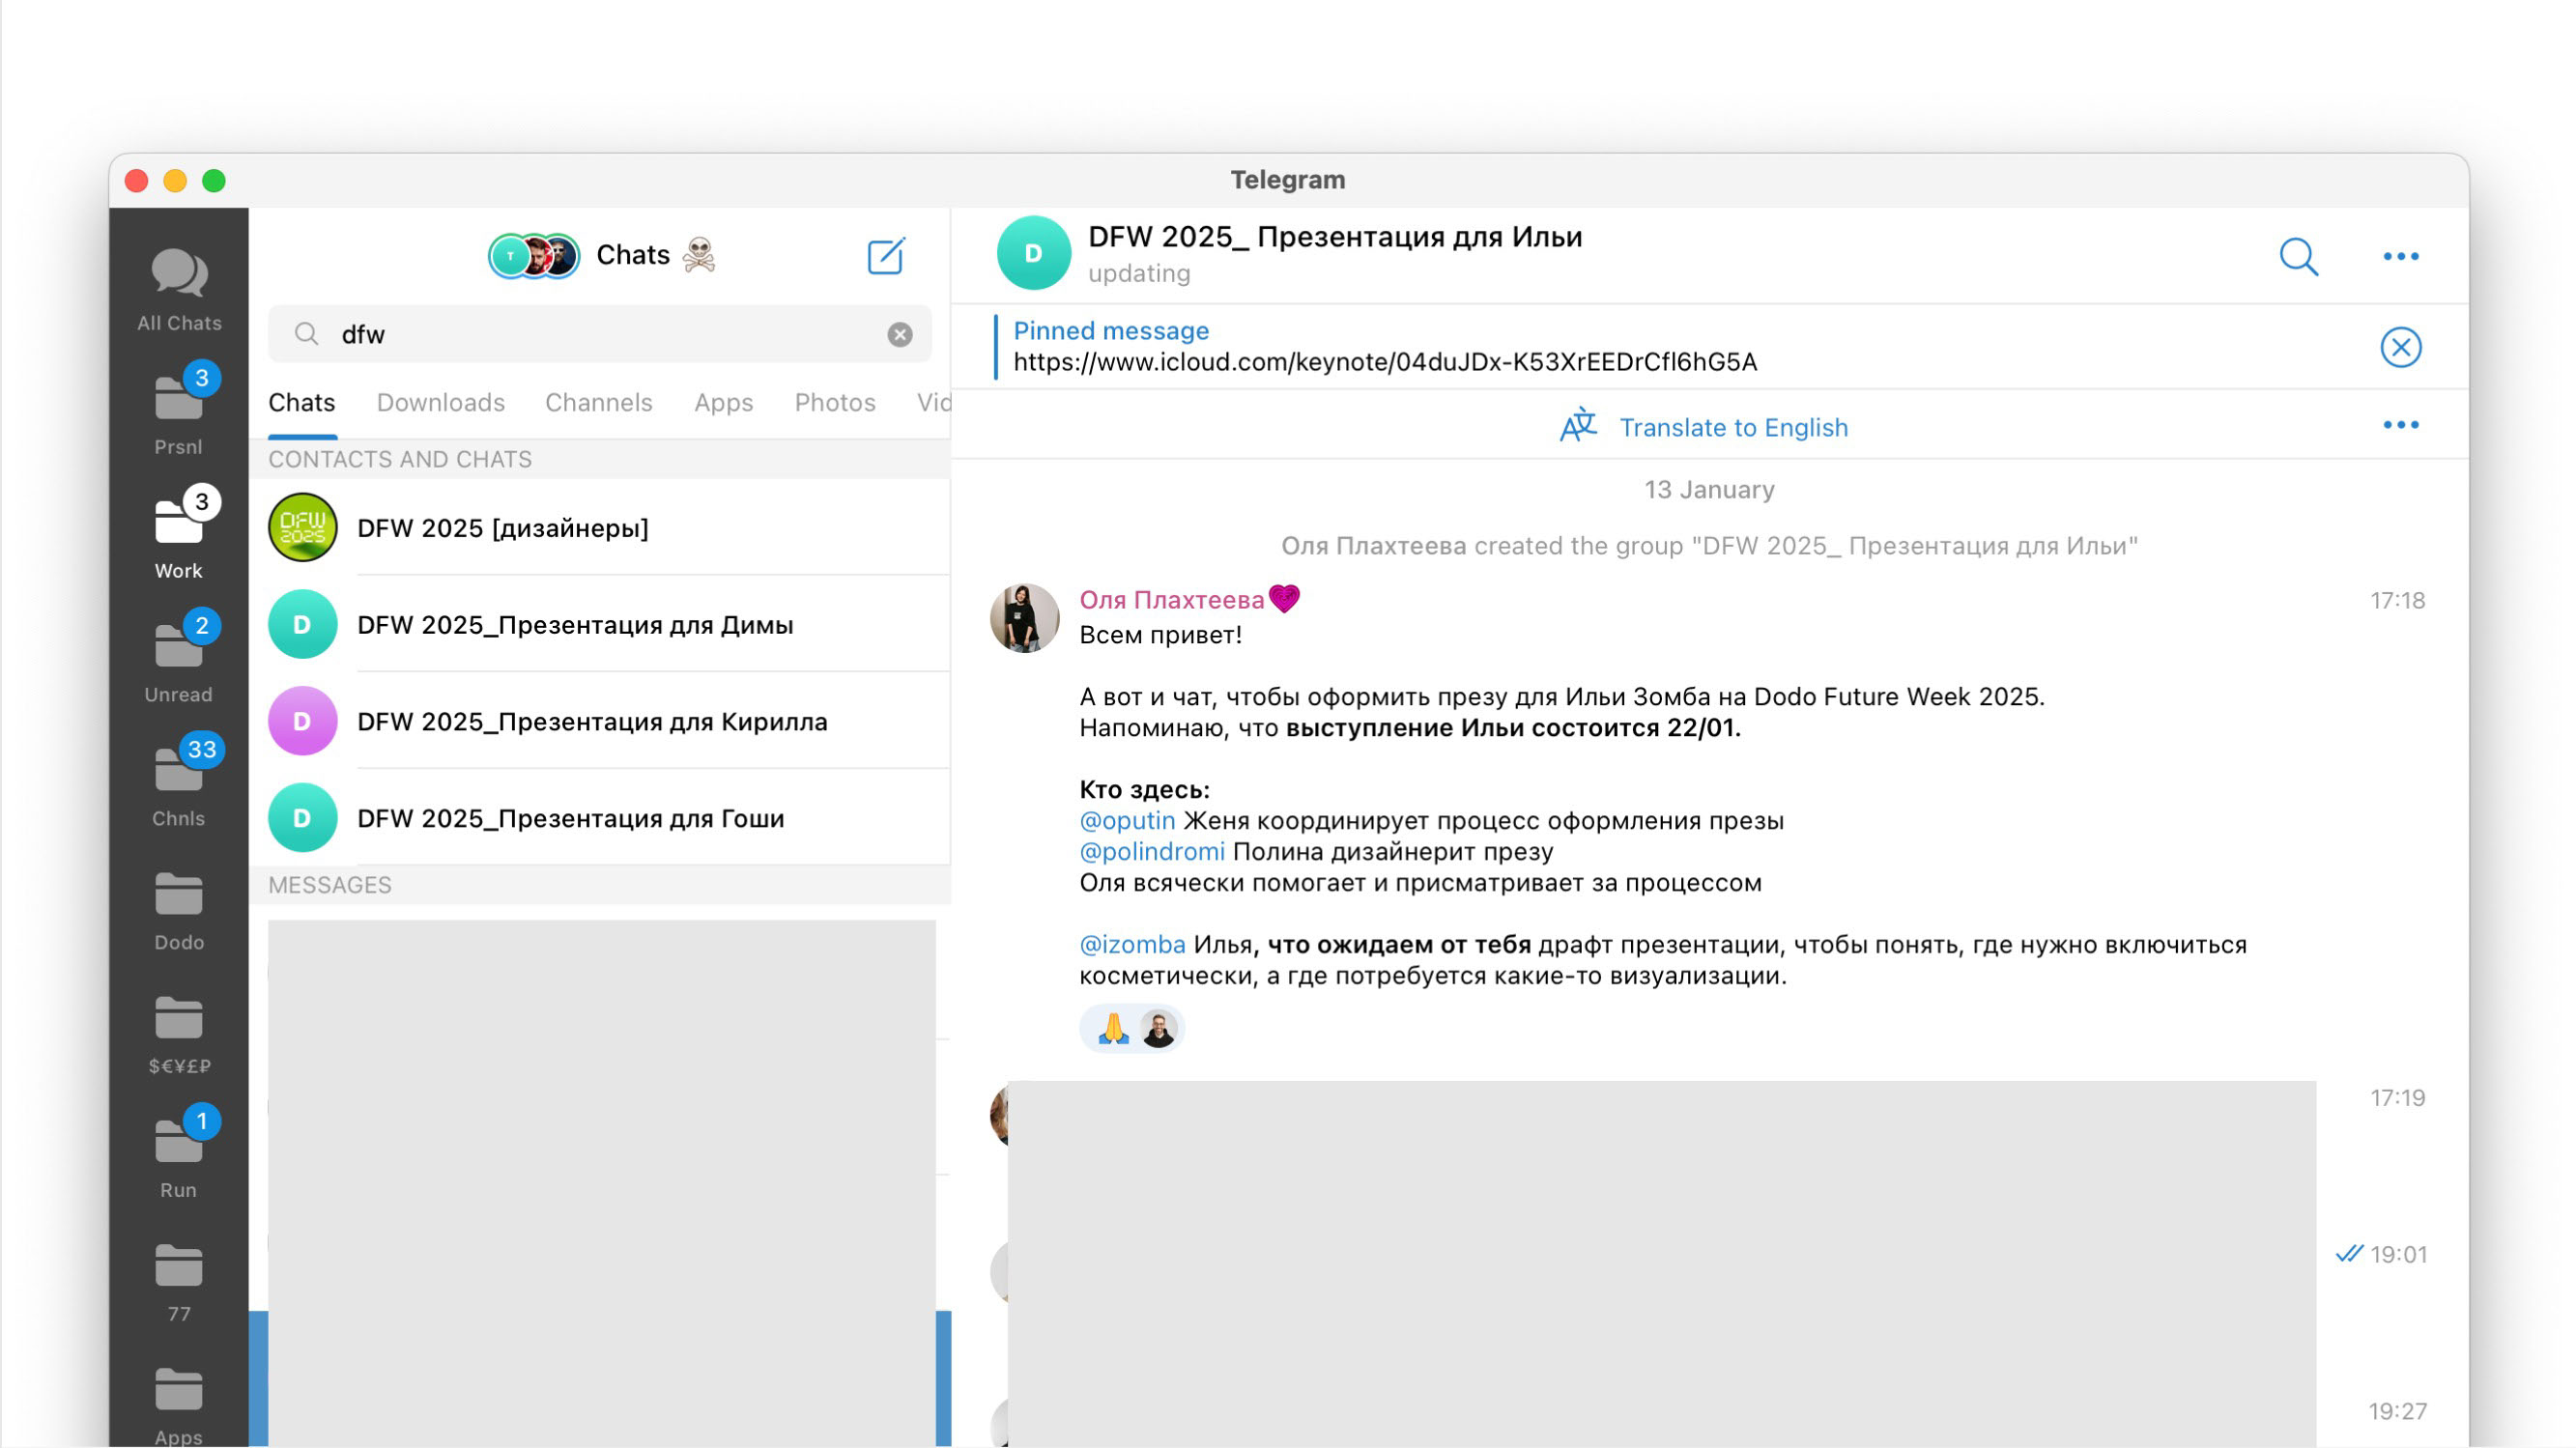The image size is (2576, 1448).
Task: Open chat header more options menu
Action: pos(2400,257)
